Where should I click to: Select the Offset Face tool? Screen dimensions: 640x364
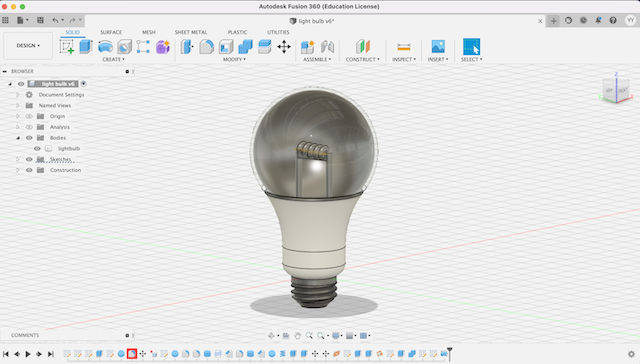264,47
